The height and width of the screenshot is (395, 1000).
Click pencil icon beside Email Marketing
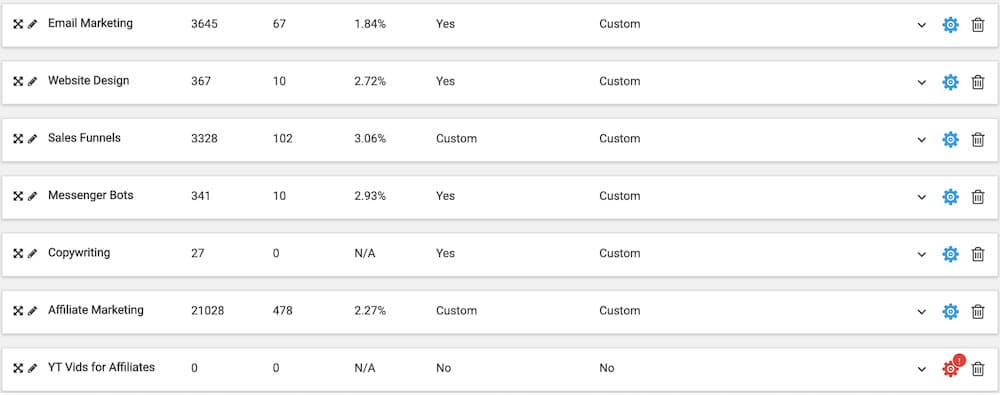[x=33, y=24]
